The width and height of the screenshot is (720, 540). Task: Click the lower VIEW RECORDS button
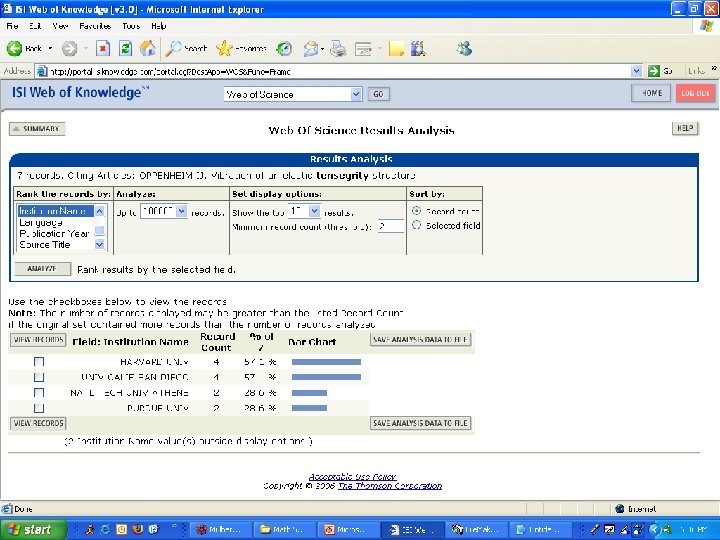click(38, 423)
